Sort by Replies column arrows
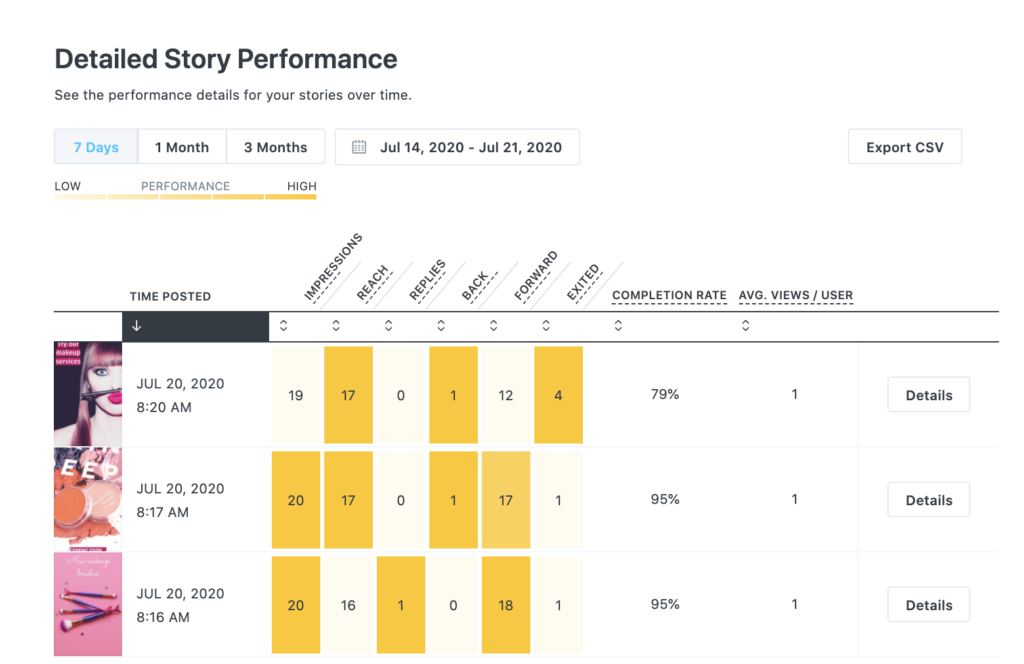The height and width of the screenshot is (664, 1024). pos(389,326)
